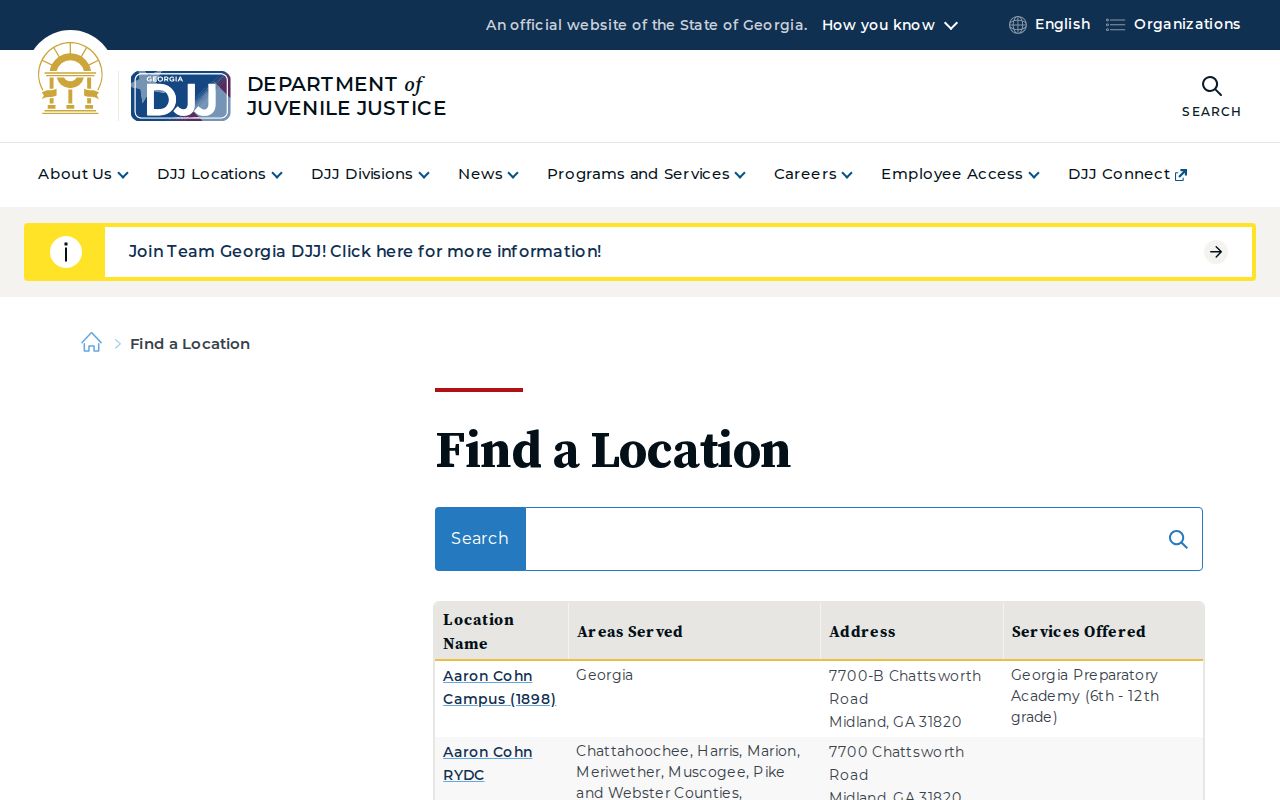The width and height of the screenshot is (1280, 800).
Task: Click the Organizations list icon
Action: click(x=1115, y=25)
